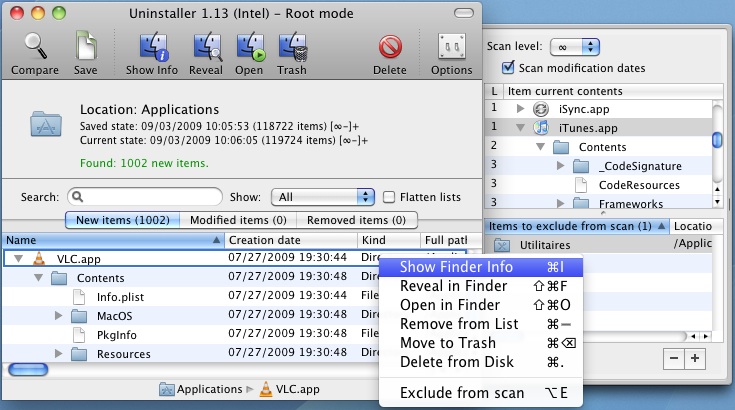Choose Show Finder Info from the context menu
The width and height of the screenshot is (735, 410).
click(481, 267)
